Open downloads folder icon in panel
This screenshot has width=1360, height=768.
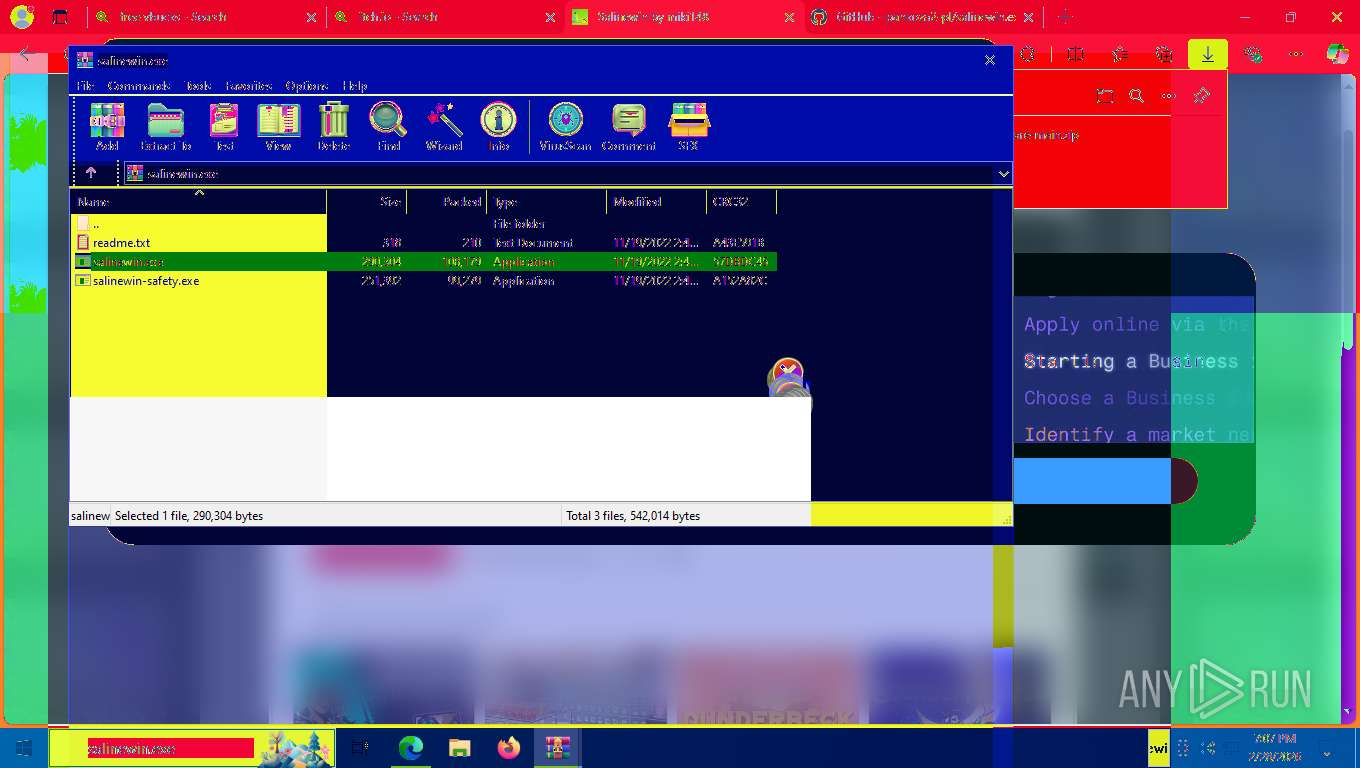click(1104, 96)
